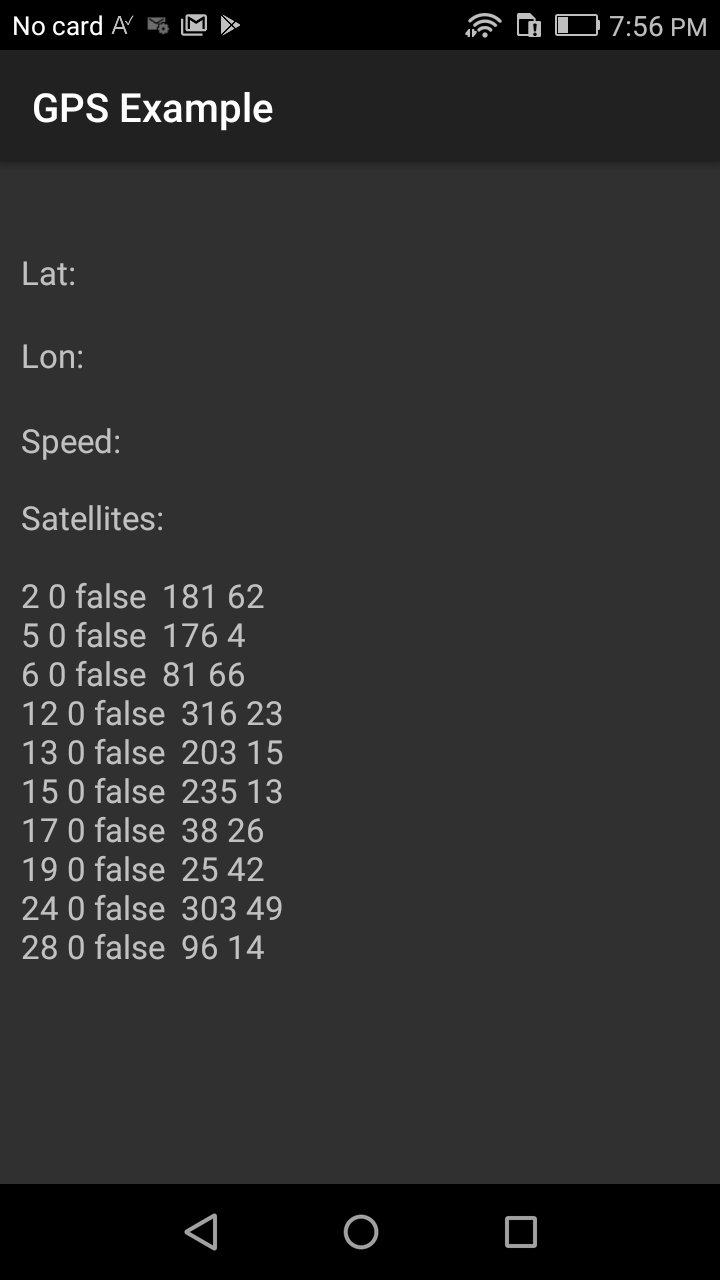The height and width of the screenshot is (1280, 720).
Task: Tap the Wi-Fi signal status icon
Action: [483, 26]
